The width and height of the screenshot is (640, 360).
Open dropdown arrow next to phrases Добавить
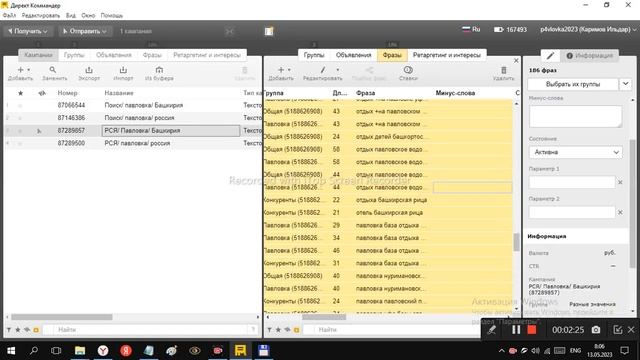coord(289,70)
